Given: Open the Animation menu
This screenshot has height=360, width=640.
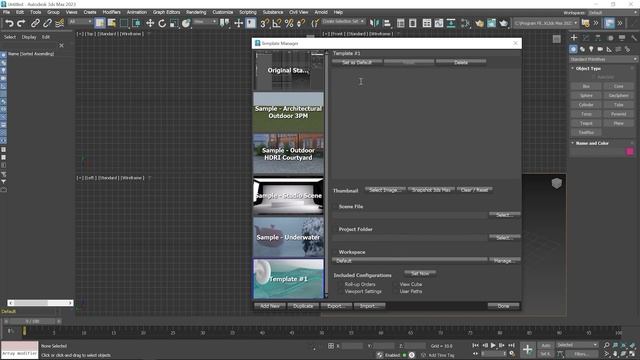Looking at the screenshot, I should tap(137, 12).
